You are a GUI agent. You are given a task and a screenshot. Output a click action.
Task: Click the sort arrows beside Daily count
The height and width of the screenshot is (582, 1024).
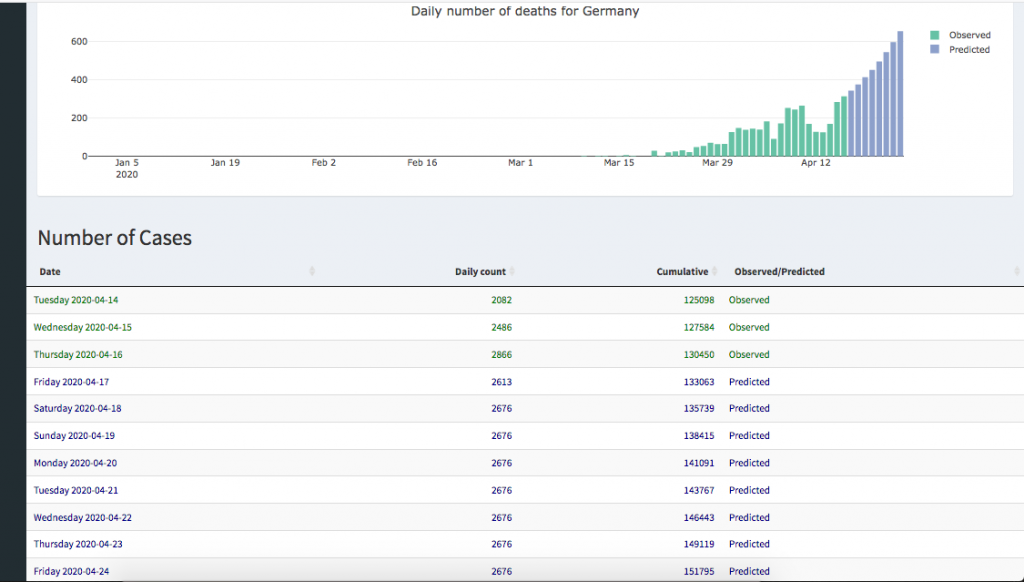click(514, 272)
